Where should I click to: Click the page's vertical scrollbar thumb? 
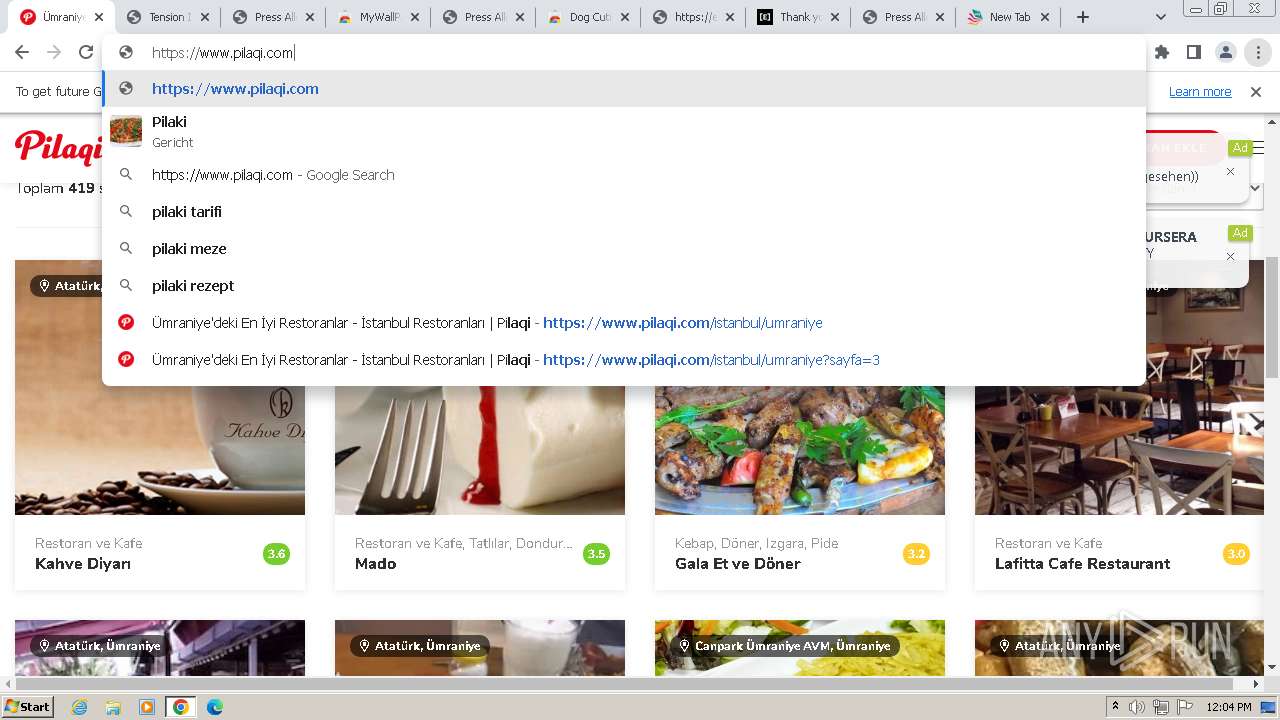point(1272,317)
